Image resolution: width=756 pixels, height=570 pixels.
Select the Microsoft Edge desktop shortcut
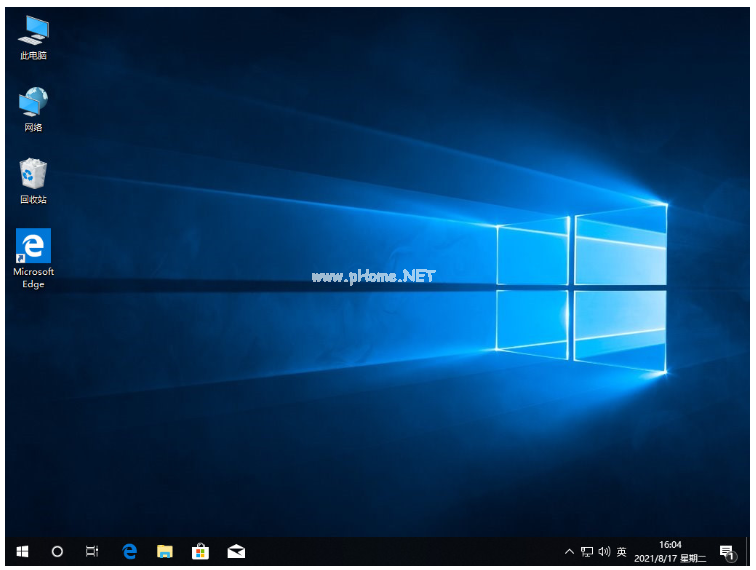coord(33,247)
